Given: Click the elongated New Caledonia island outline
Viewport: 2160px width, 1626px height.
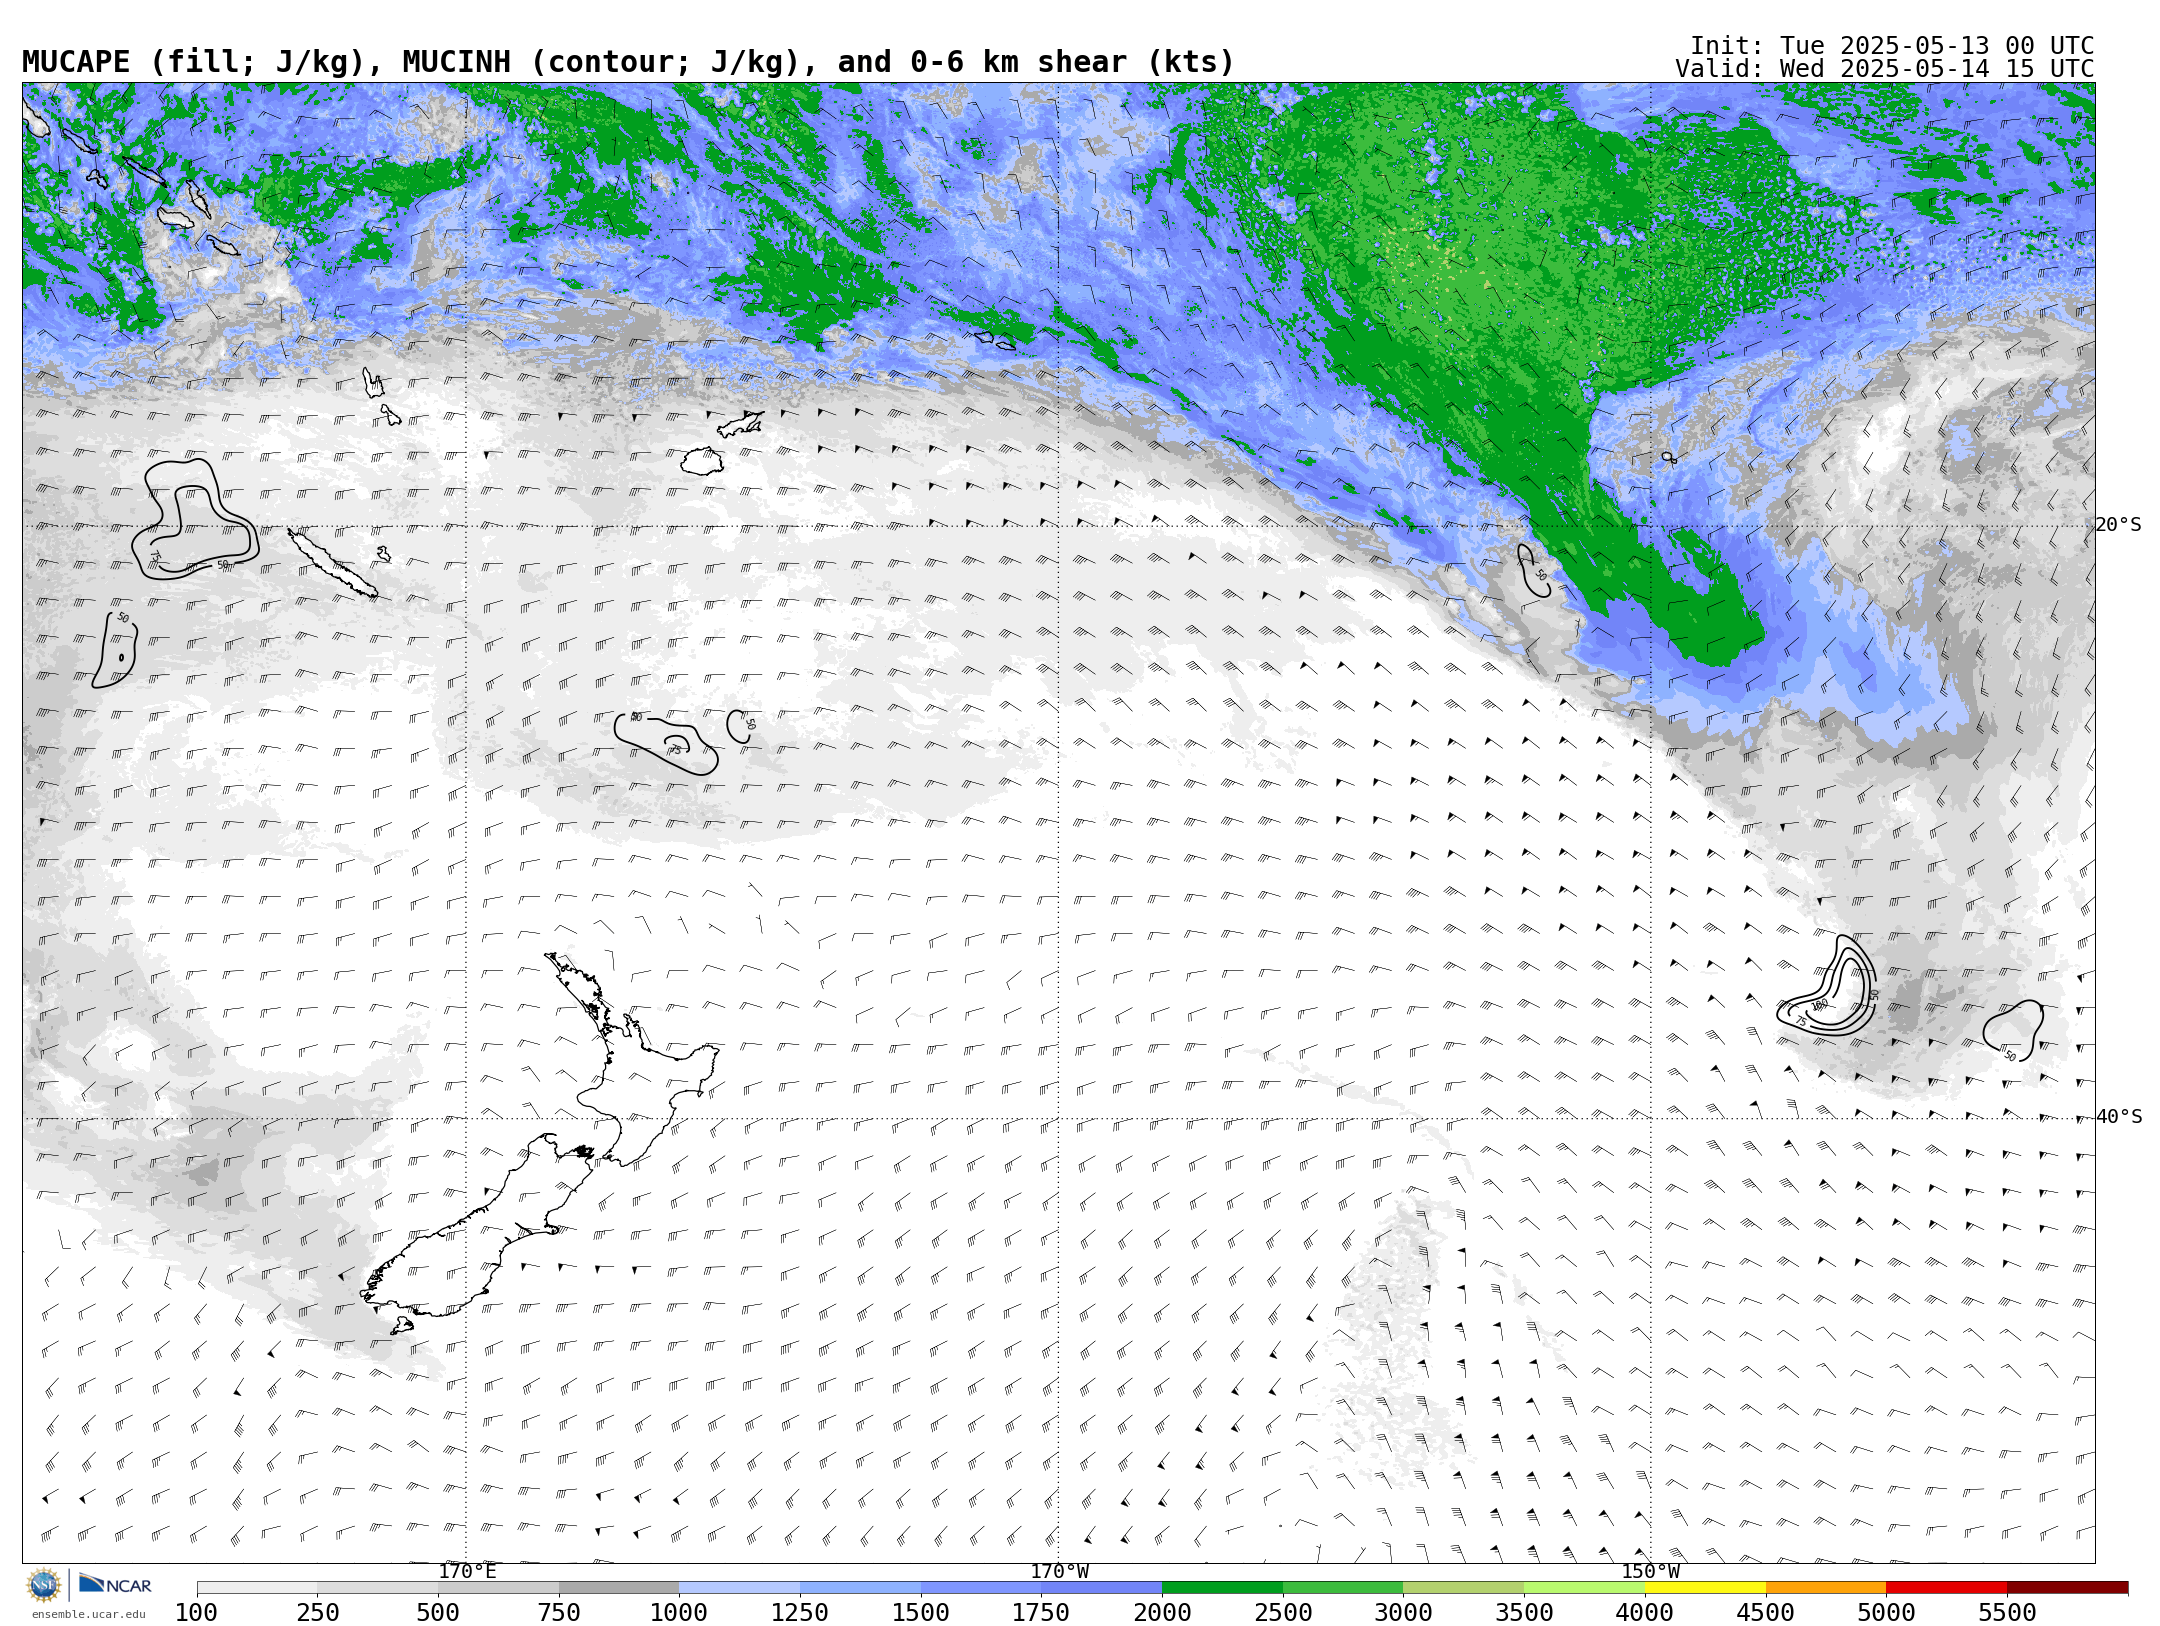Looking at the screenshot, I should click(333, 564).
